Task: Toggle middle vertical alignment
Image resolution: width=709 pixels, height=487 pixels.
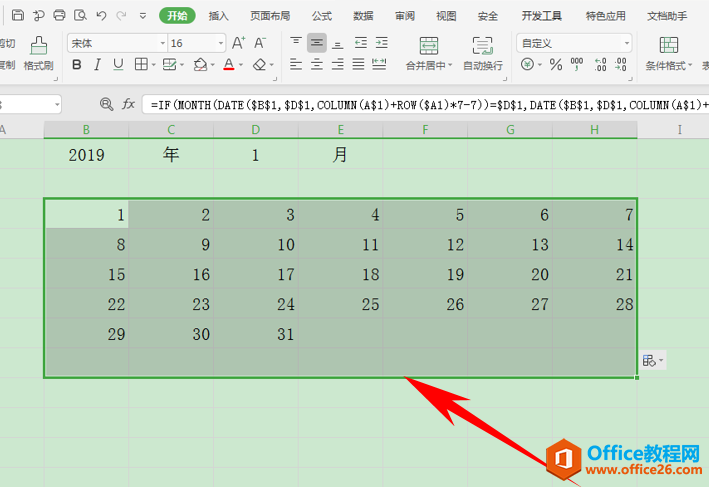Action: pyautogui.click(x=317, y=43)
